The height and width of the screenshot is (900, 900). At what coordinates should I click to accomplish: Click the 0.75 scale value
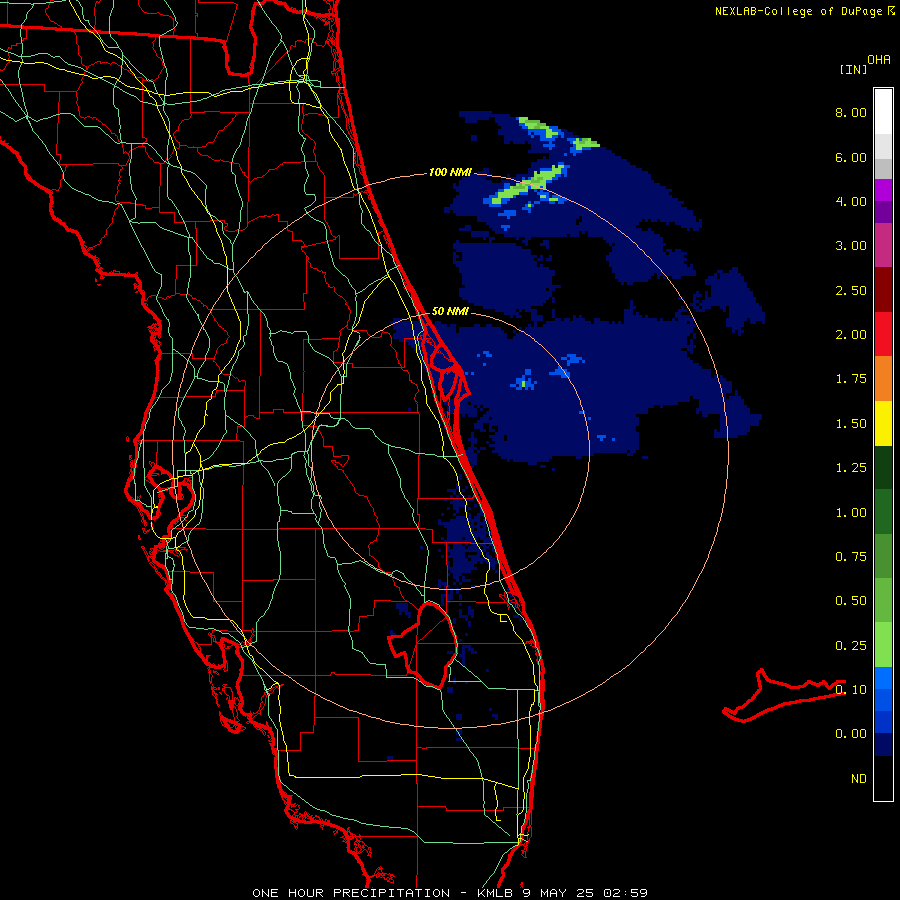click(x=851, y=557)
